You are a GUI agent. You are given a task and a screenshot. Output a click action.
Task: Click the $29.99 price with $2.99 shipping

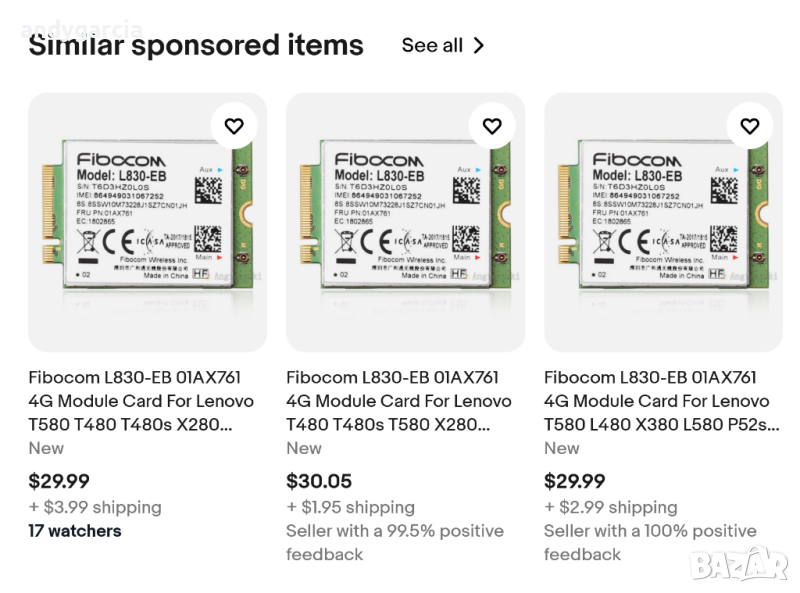click(575, 482)
